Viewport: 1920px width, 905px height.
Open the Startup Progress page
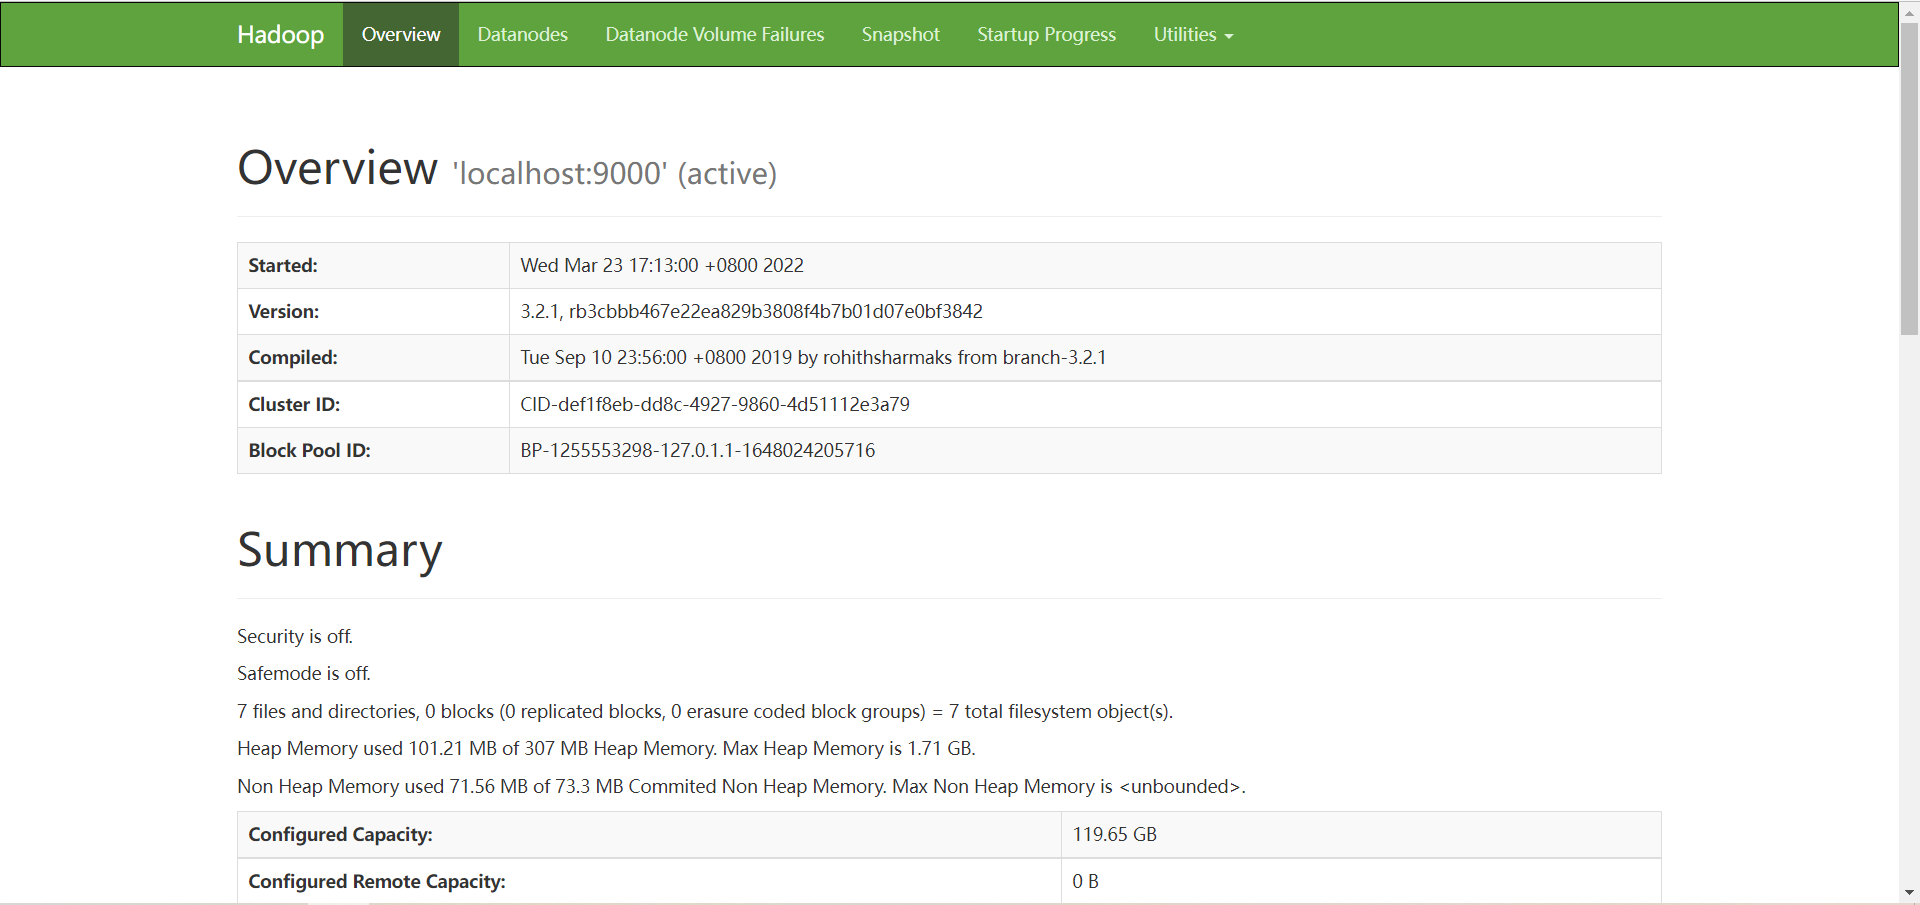[1046, 34]
